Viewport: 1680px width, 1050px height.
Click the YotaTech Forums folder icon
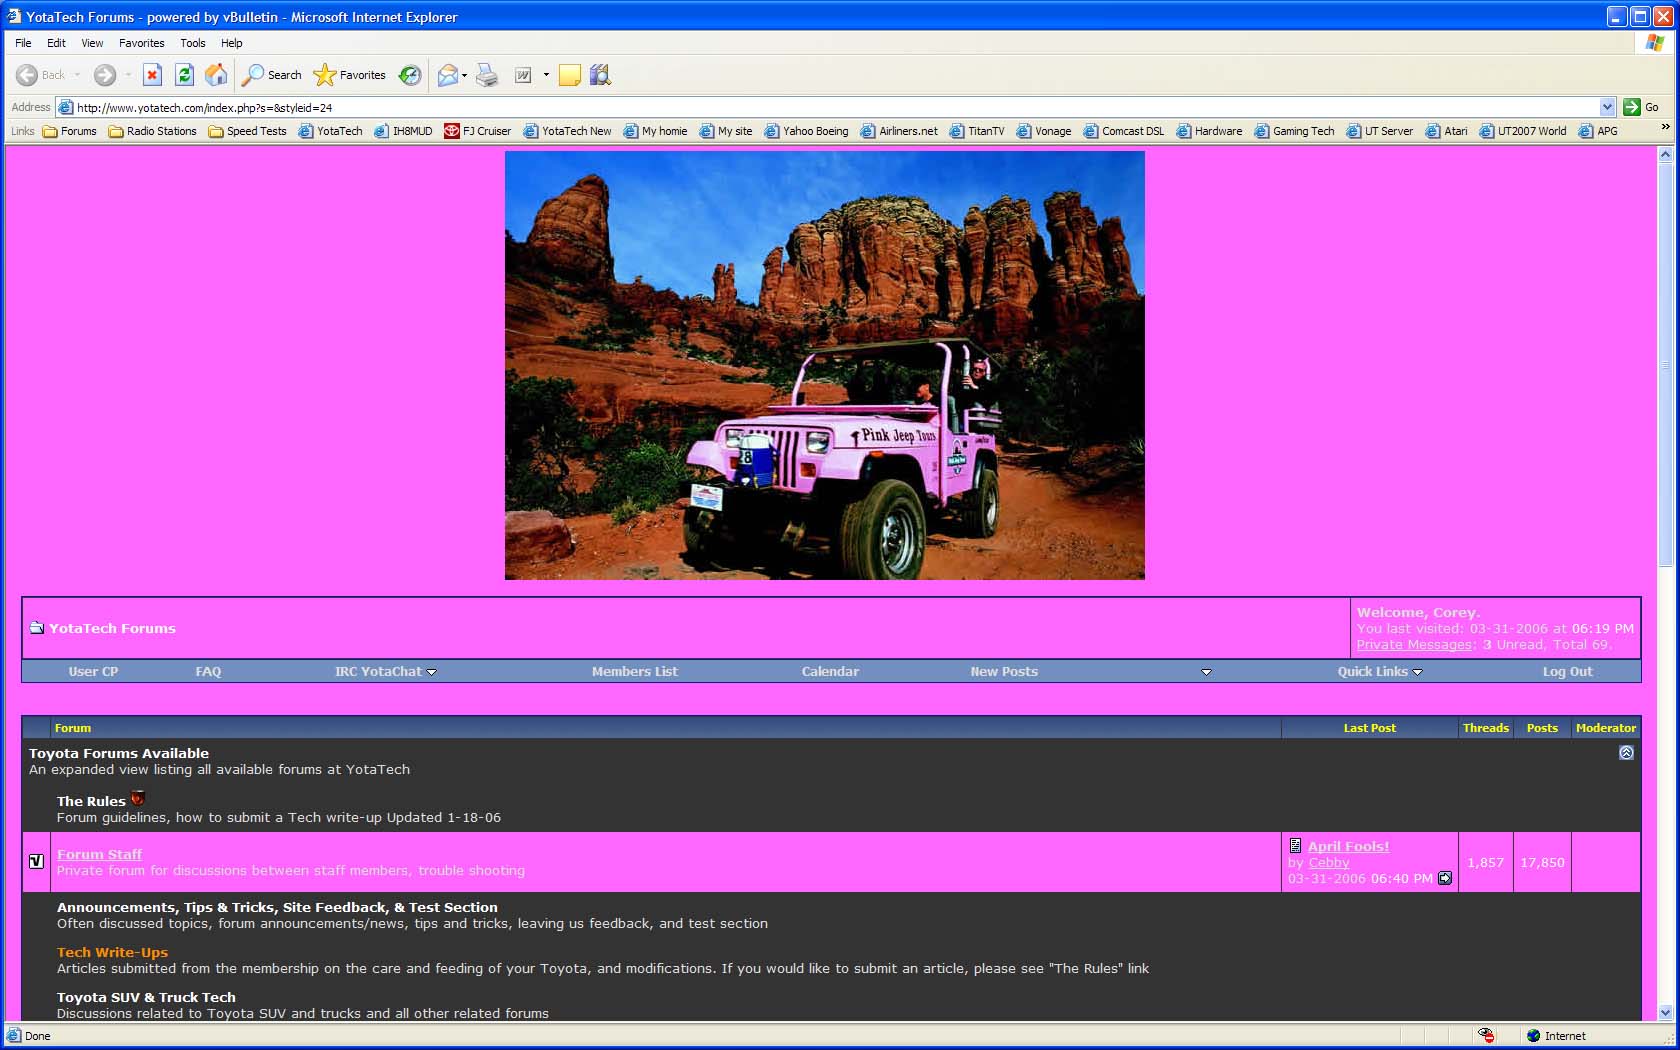click(x=37, y=628)
